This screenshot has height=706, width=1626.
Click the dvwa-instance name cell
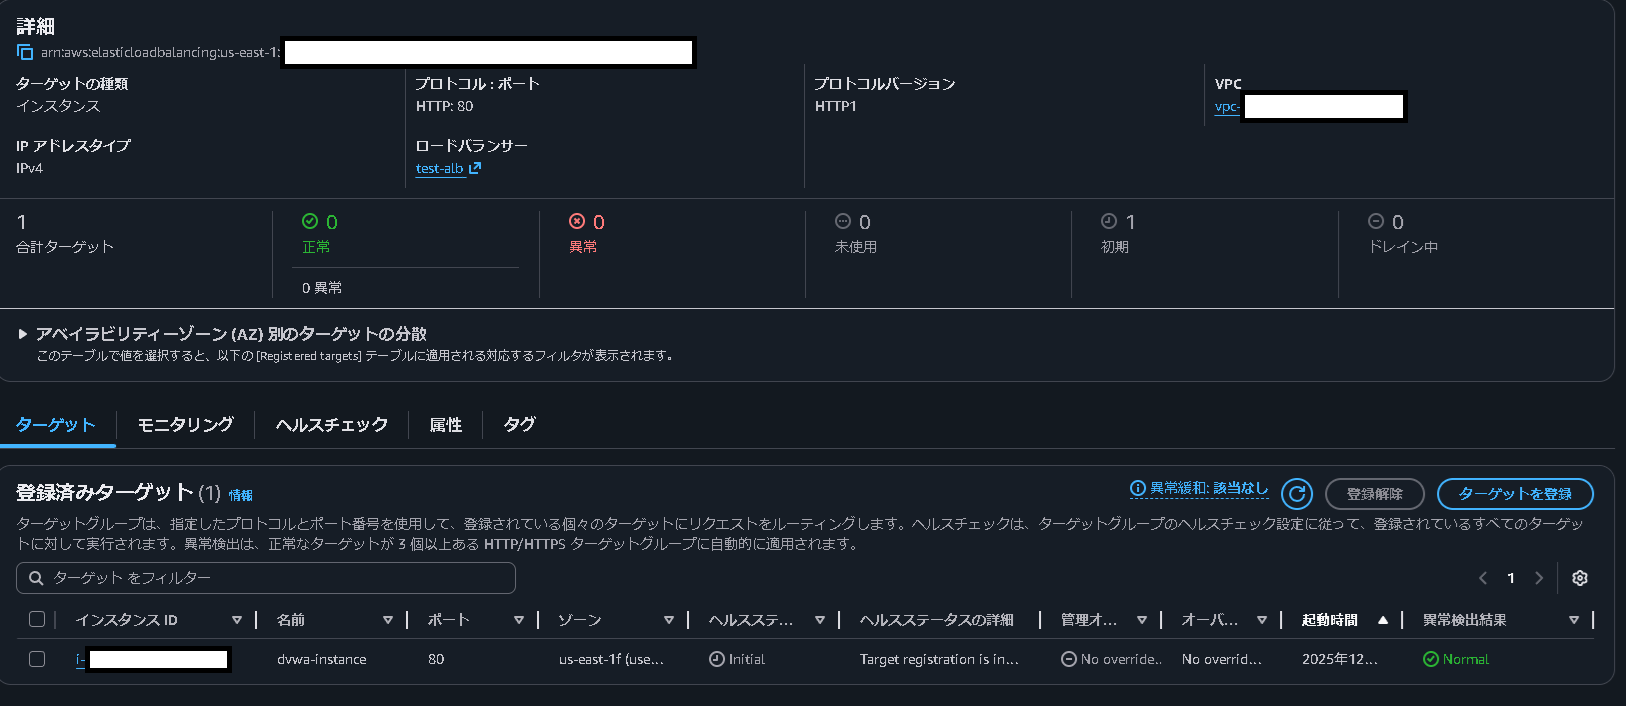point(322,659)
